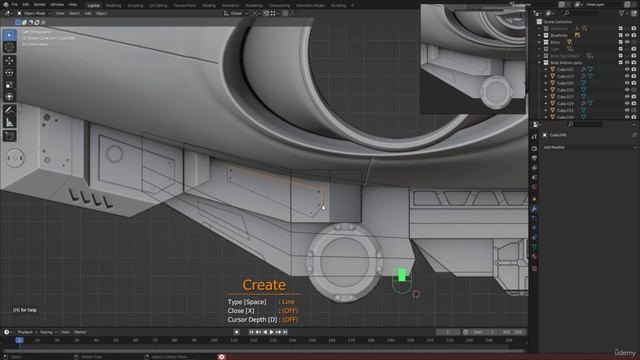Image resolution: width=640 pixels, height=360 pixels.
Task: Play the animation in reverse
Action: [265, 332]
